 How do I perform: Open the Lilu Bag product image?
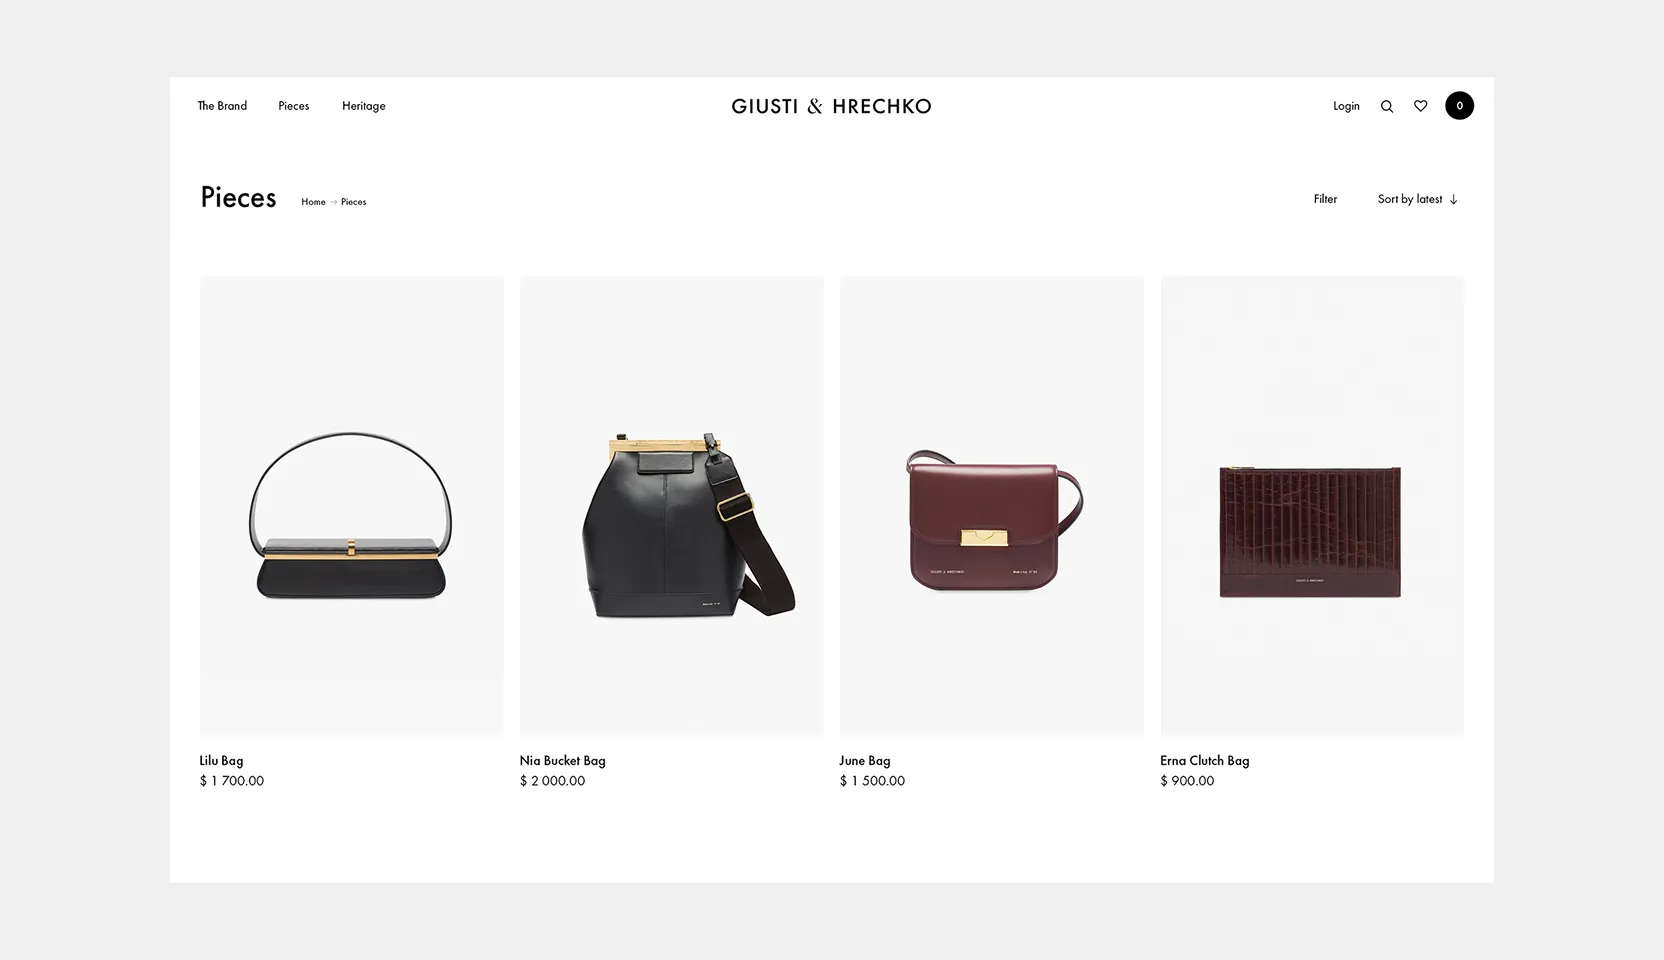(x=352, y=506)
